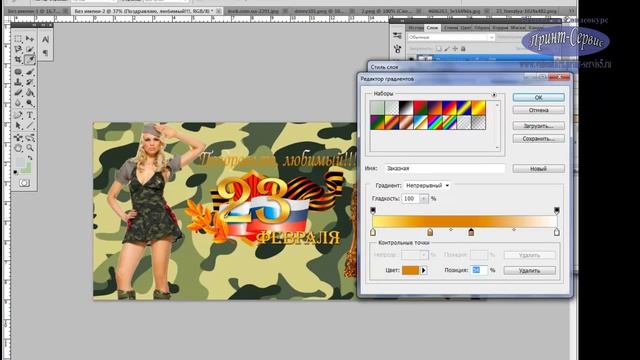The height and width of the screenshot is (360, 640).
Task: Toggle lock transparent pixels in Layers panel
Action: [438, 49]
